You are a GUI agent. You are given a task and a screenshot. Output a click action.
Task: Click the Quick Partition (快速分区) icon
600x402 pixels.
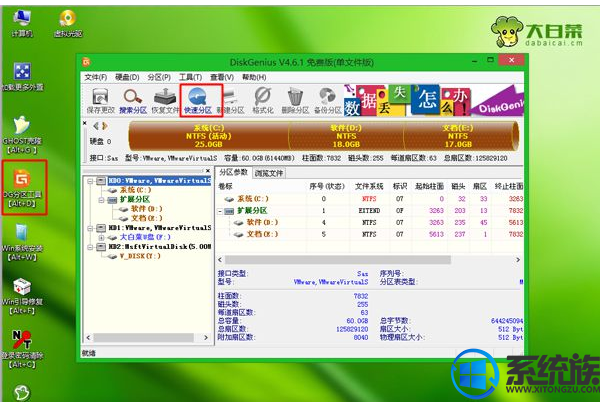pos(198,100)
